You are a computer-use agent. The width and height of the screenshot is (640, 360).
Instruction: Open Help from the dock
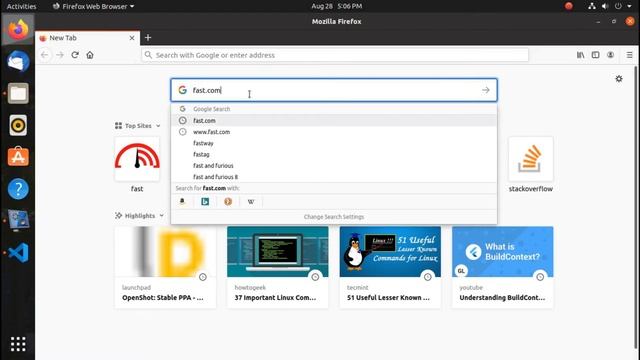[x=18, y=189]
